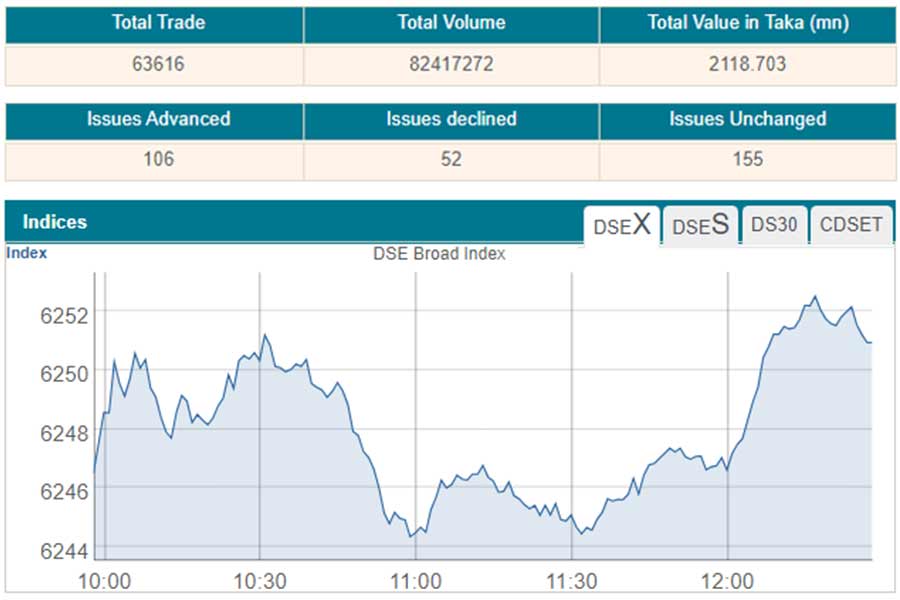Click the 11:00 time axis label
The width and height of the screenshot is (900, 600).
pos(416,581)
